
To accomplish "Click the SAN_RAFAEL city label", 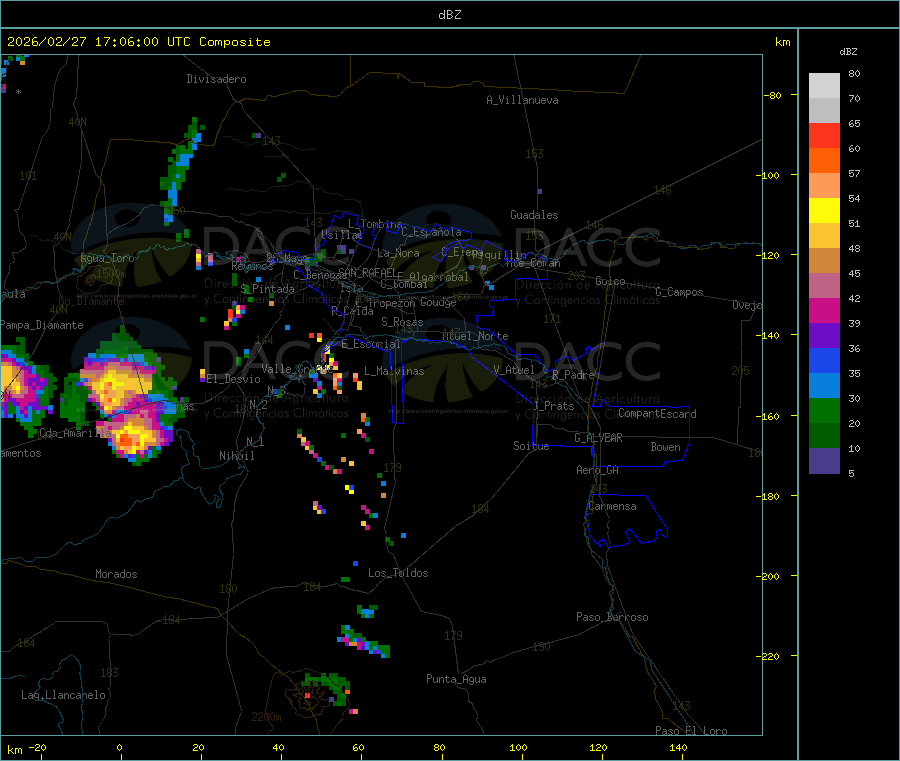I will click(x=367, y=272).
